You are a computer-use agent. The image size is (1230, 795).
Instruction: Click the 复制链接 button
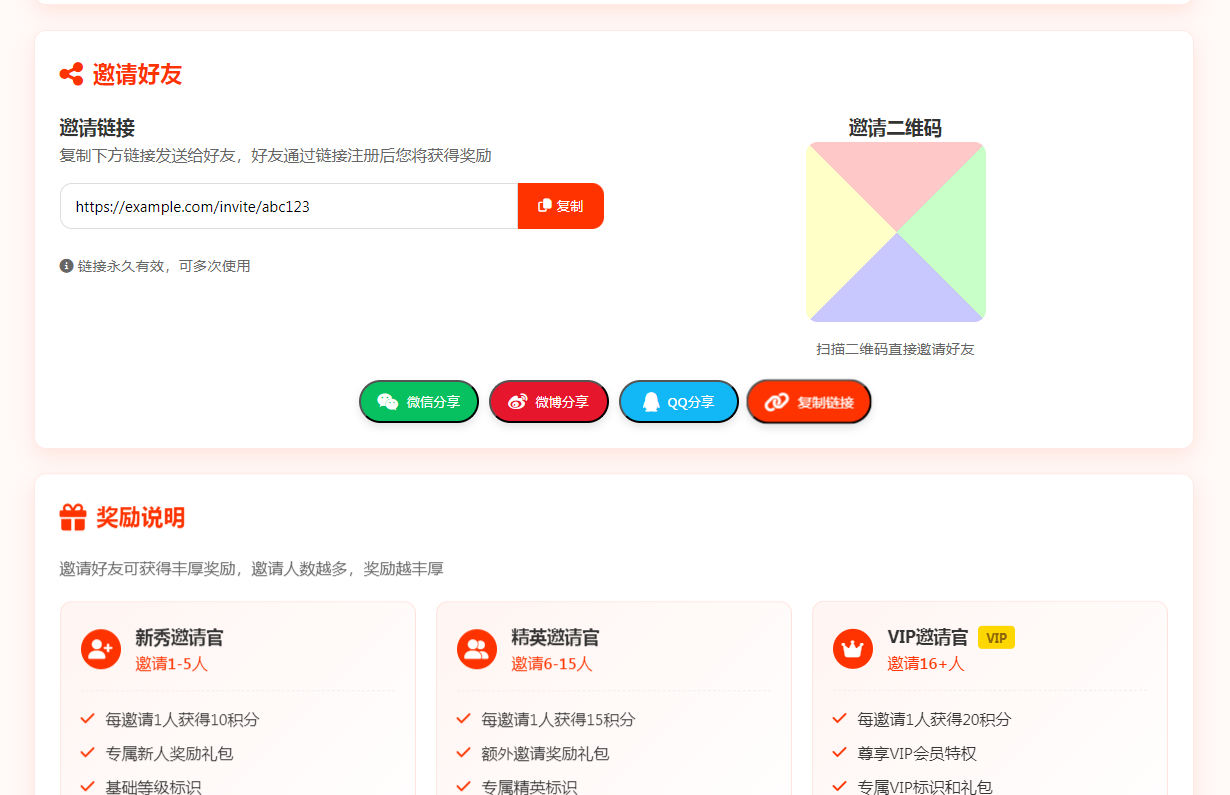coord(808,401)
